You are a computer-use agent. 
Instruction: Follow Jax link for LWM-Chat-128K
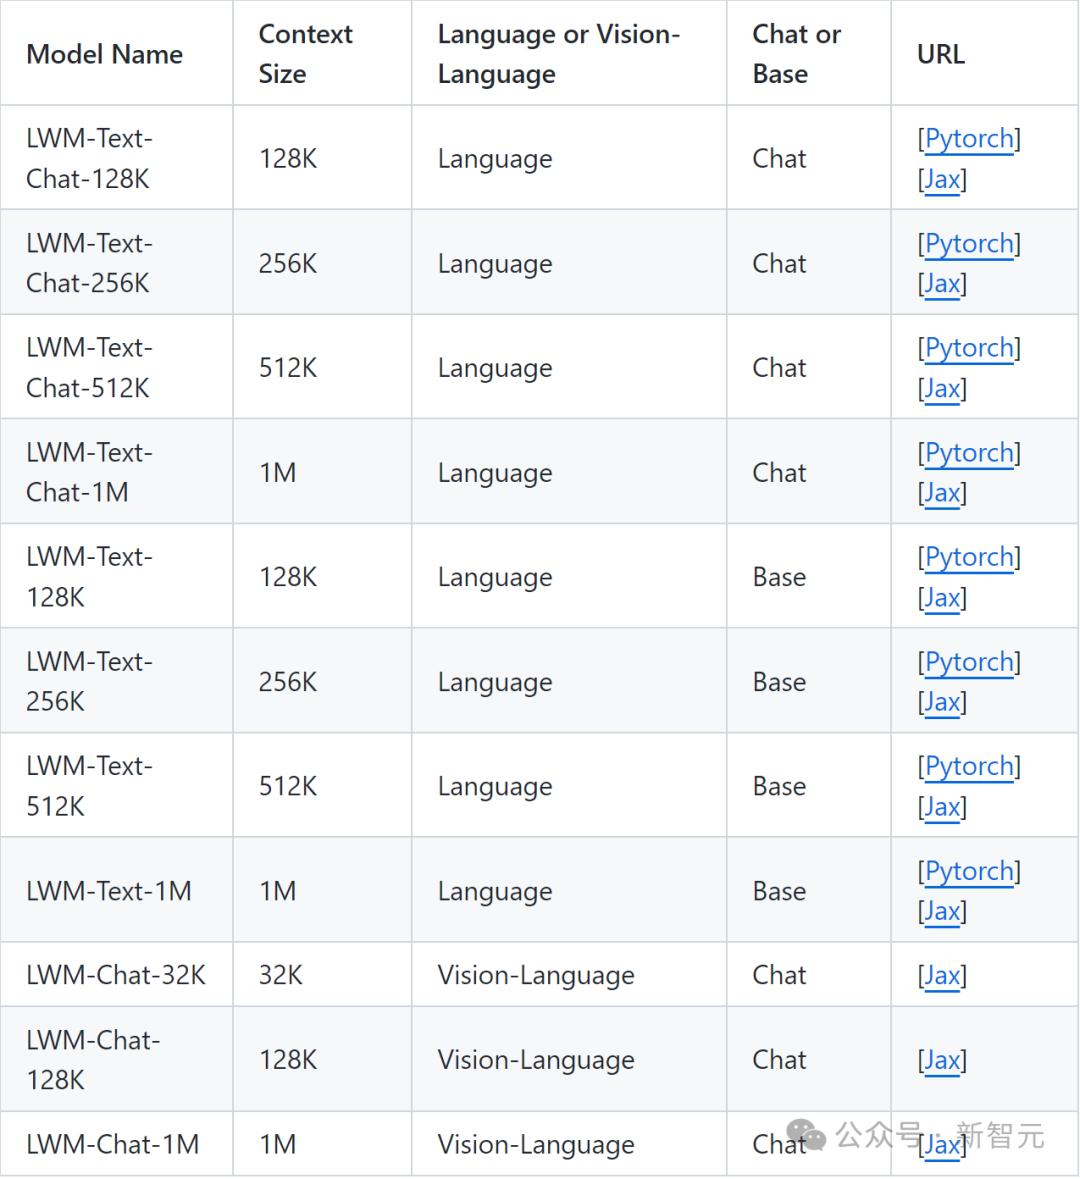[x=942, y=1060]
